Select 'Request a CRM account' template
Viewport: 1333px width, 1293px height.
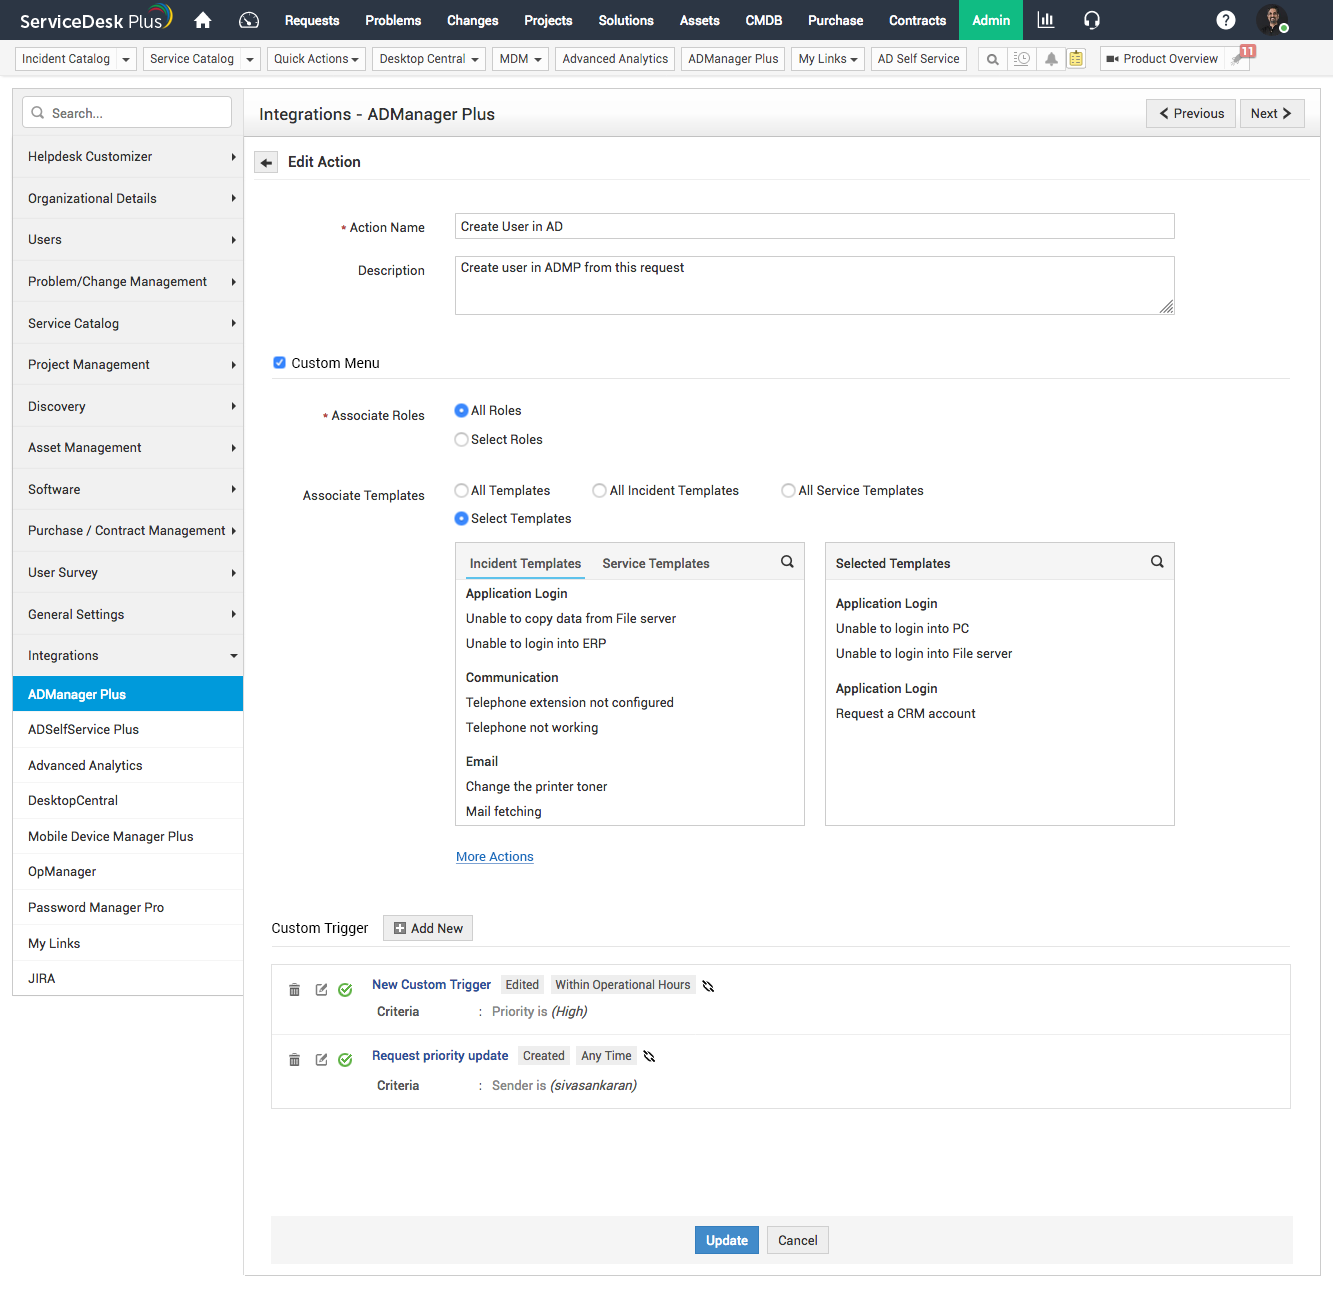click(x=906, y=714)
